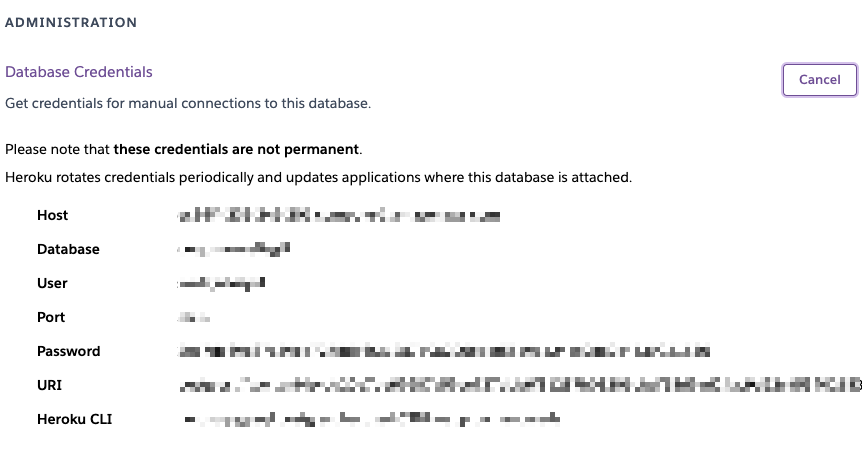The width and height of the screenshot is (867, 462).
Task: Select the blurred Database name value
Action: [234, 249]
